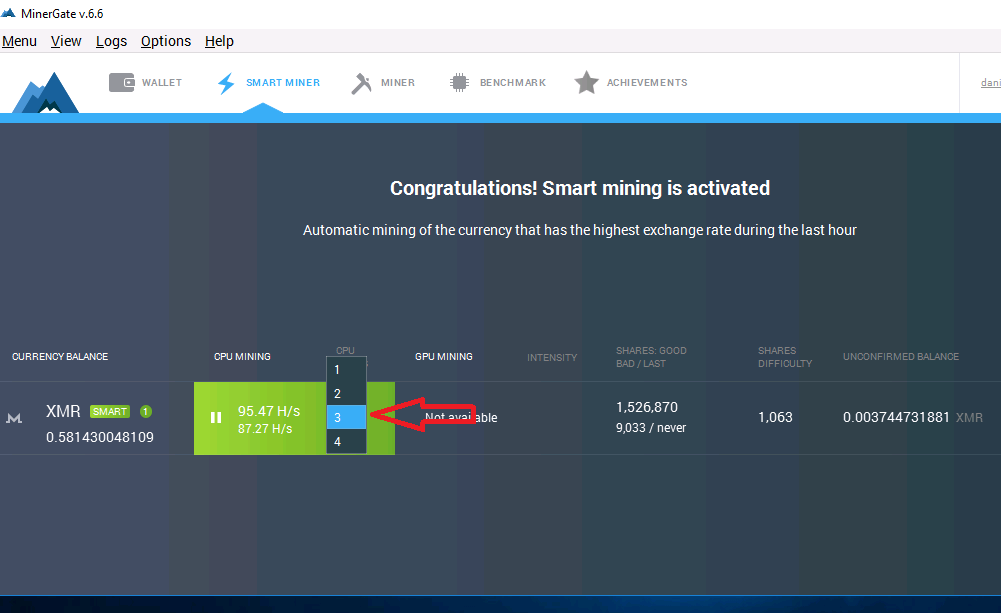Click the GPU Mining column header

(x=444, y=356)
